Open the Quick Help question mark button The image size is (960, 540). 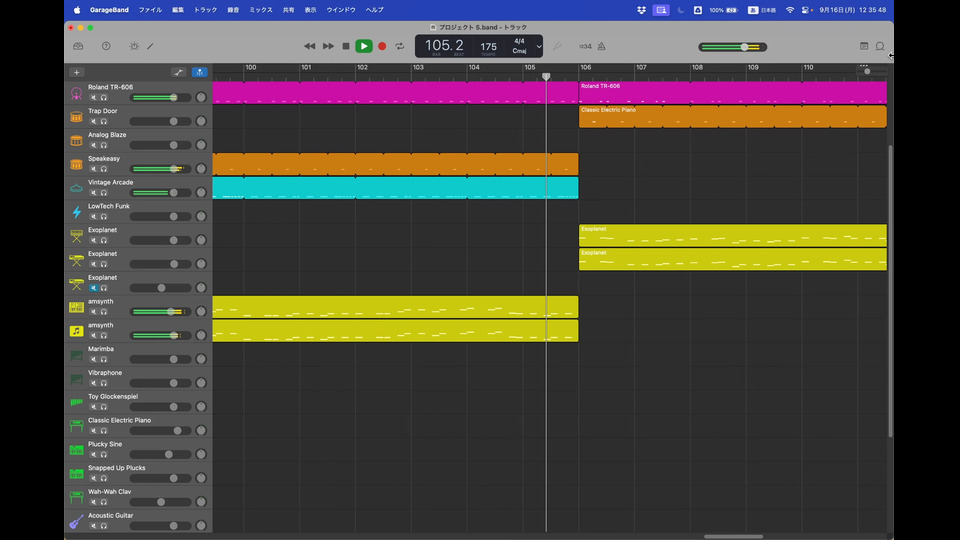point(106,46)
